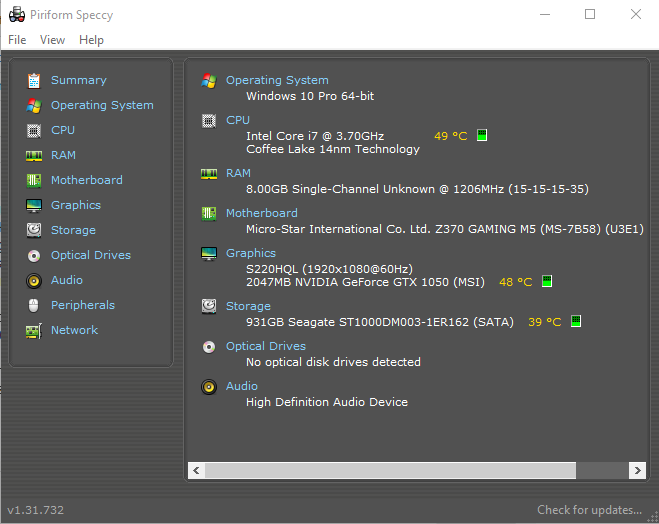659x524 pixels.
Task: Click the Storage heading link in main panel
Action: click(248, 306)
